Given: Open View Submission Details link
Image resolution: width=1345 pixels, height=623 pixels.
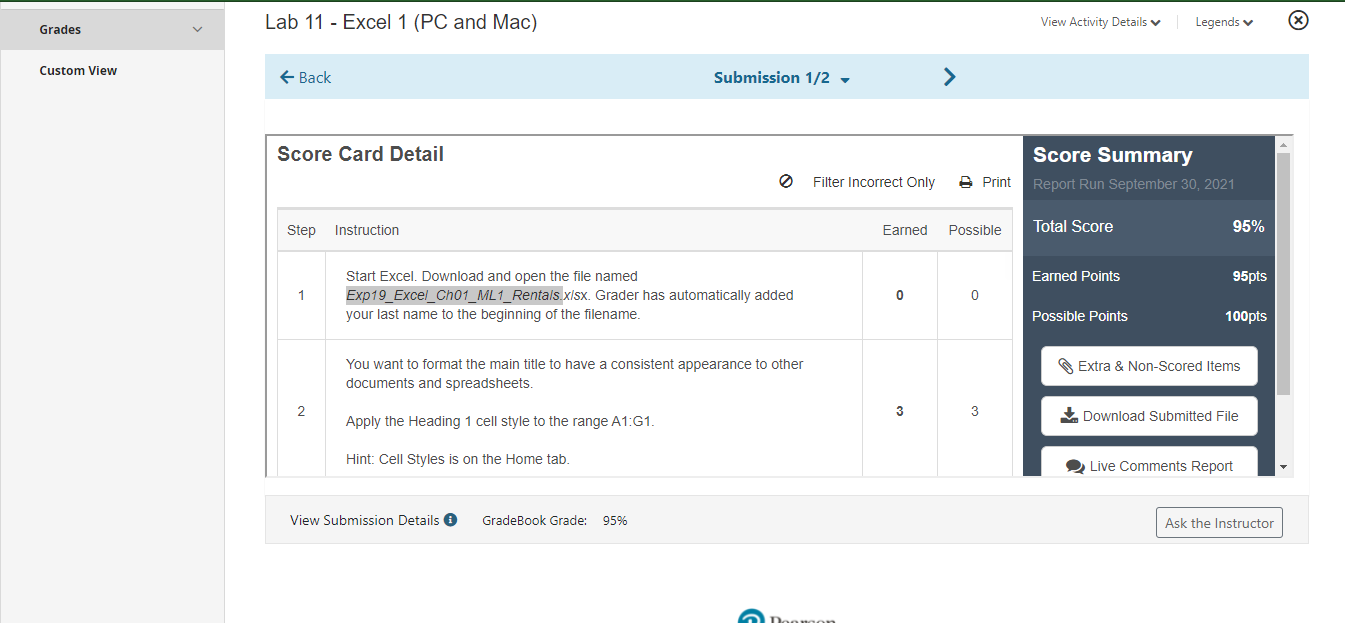Looking at the screenshot, I should tap(364, 520).
